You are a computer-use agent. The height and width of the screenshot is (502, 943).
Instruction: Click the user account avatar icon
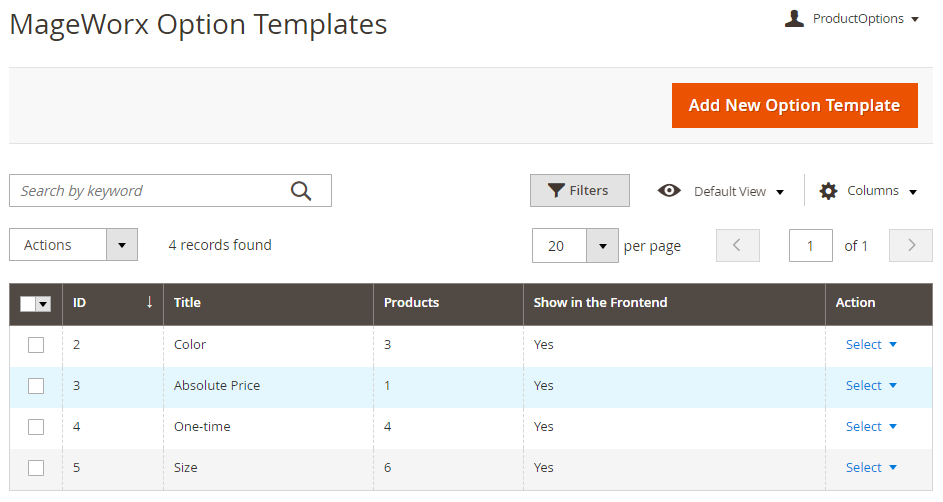[x=794, y=19]
